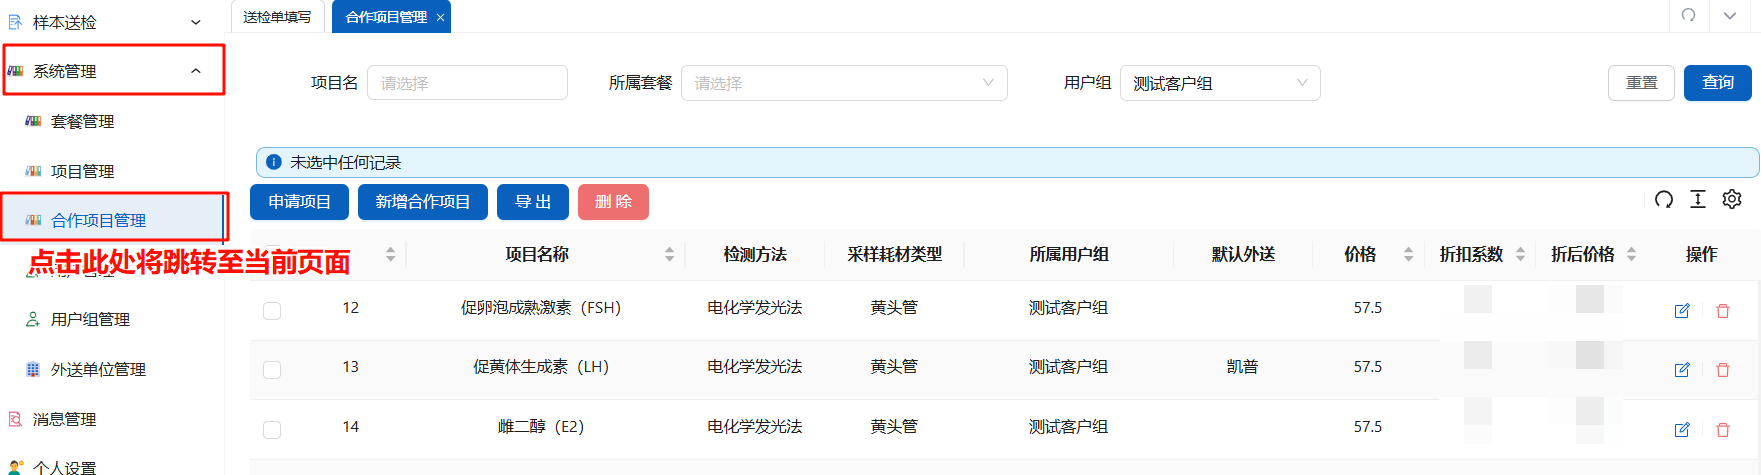Click the table refresh icon above the table
This screenshot has height=475, width=1761.
pyautogui.click(x=1663, y=200)
